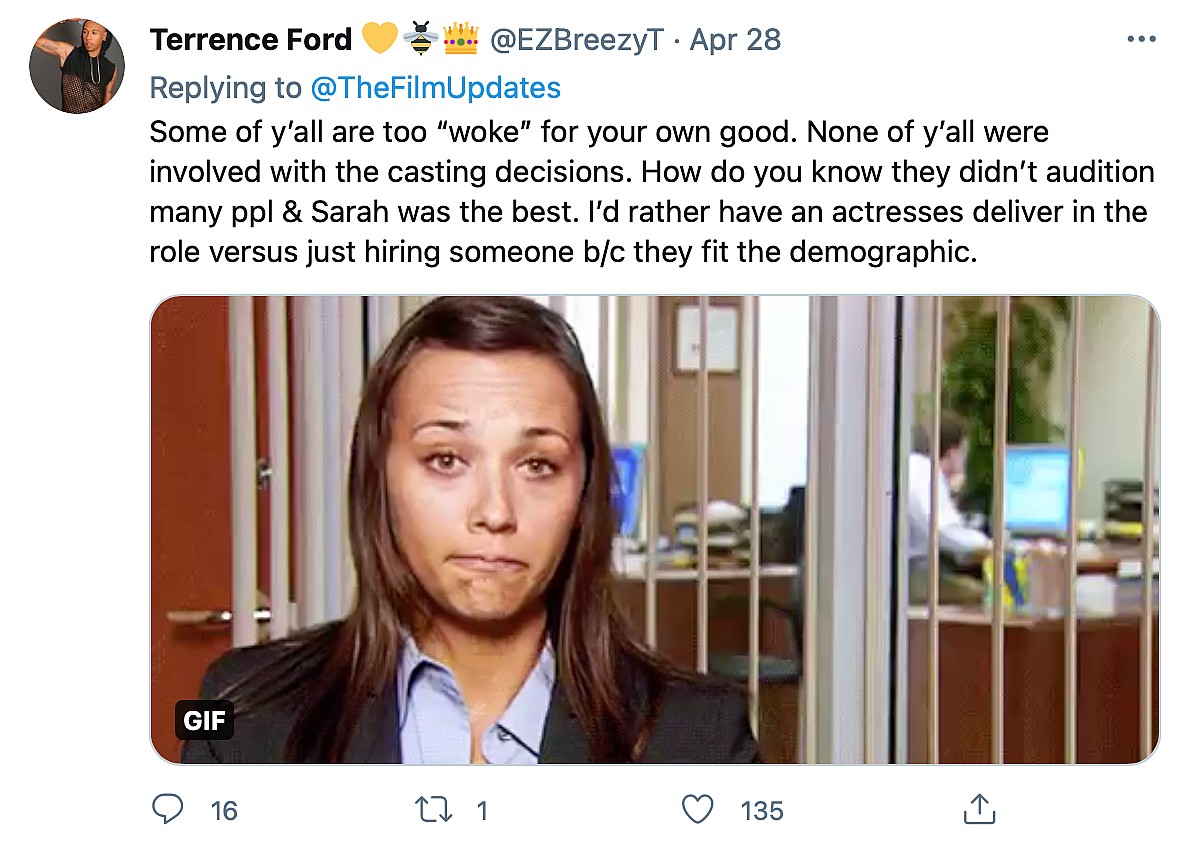Click the 'Replying to' label
This screenshot has height=850, width=1188.
click(x=225, y=88)
